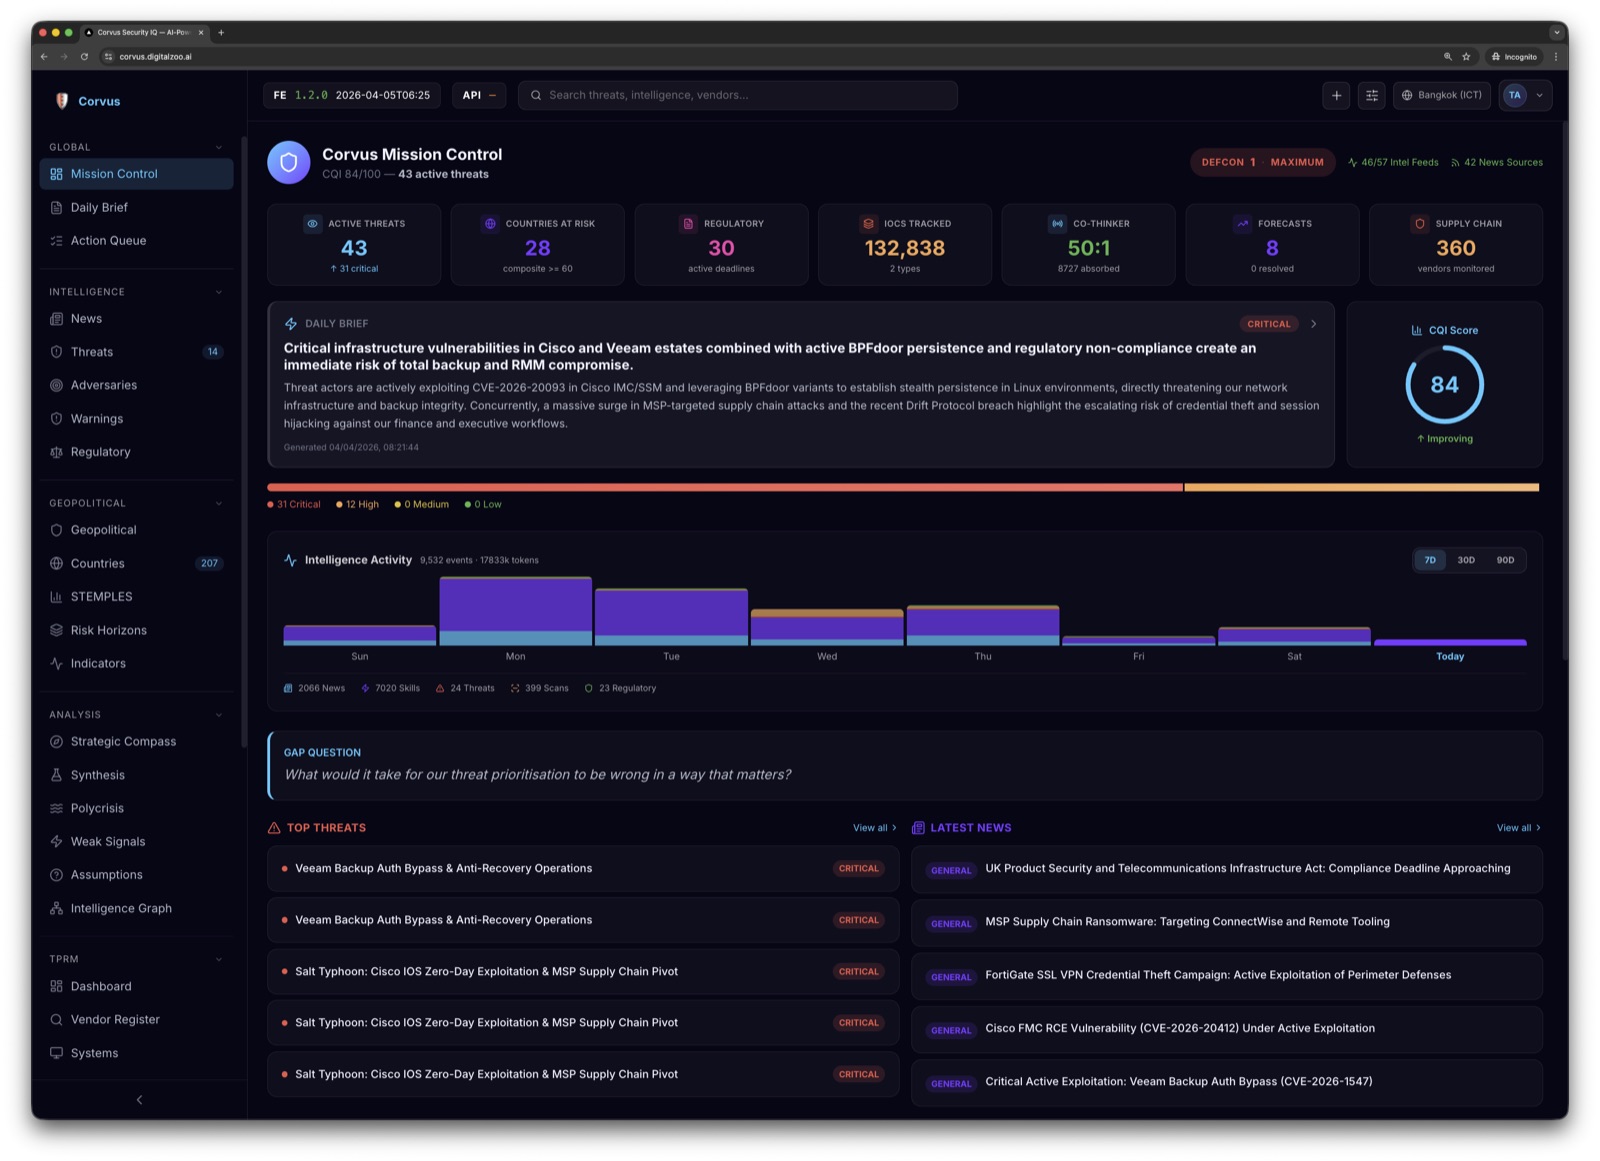Click the yellow High segment of severity bar

pyautogui.click(x=1361, y=488)
